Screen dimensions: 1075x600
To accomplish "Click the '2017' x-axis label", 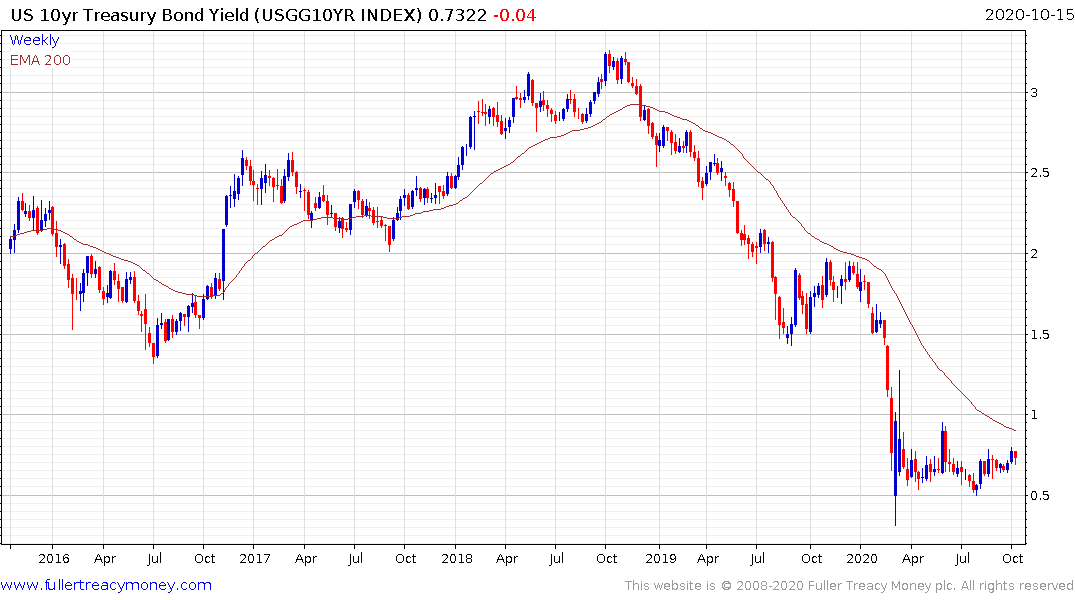I will tap(254, 558).
